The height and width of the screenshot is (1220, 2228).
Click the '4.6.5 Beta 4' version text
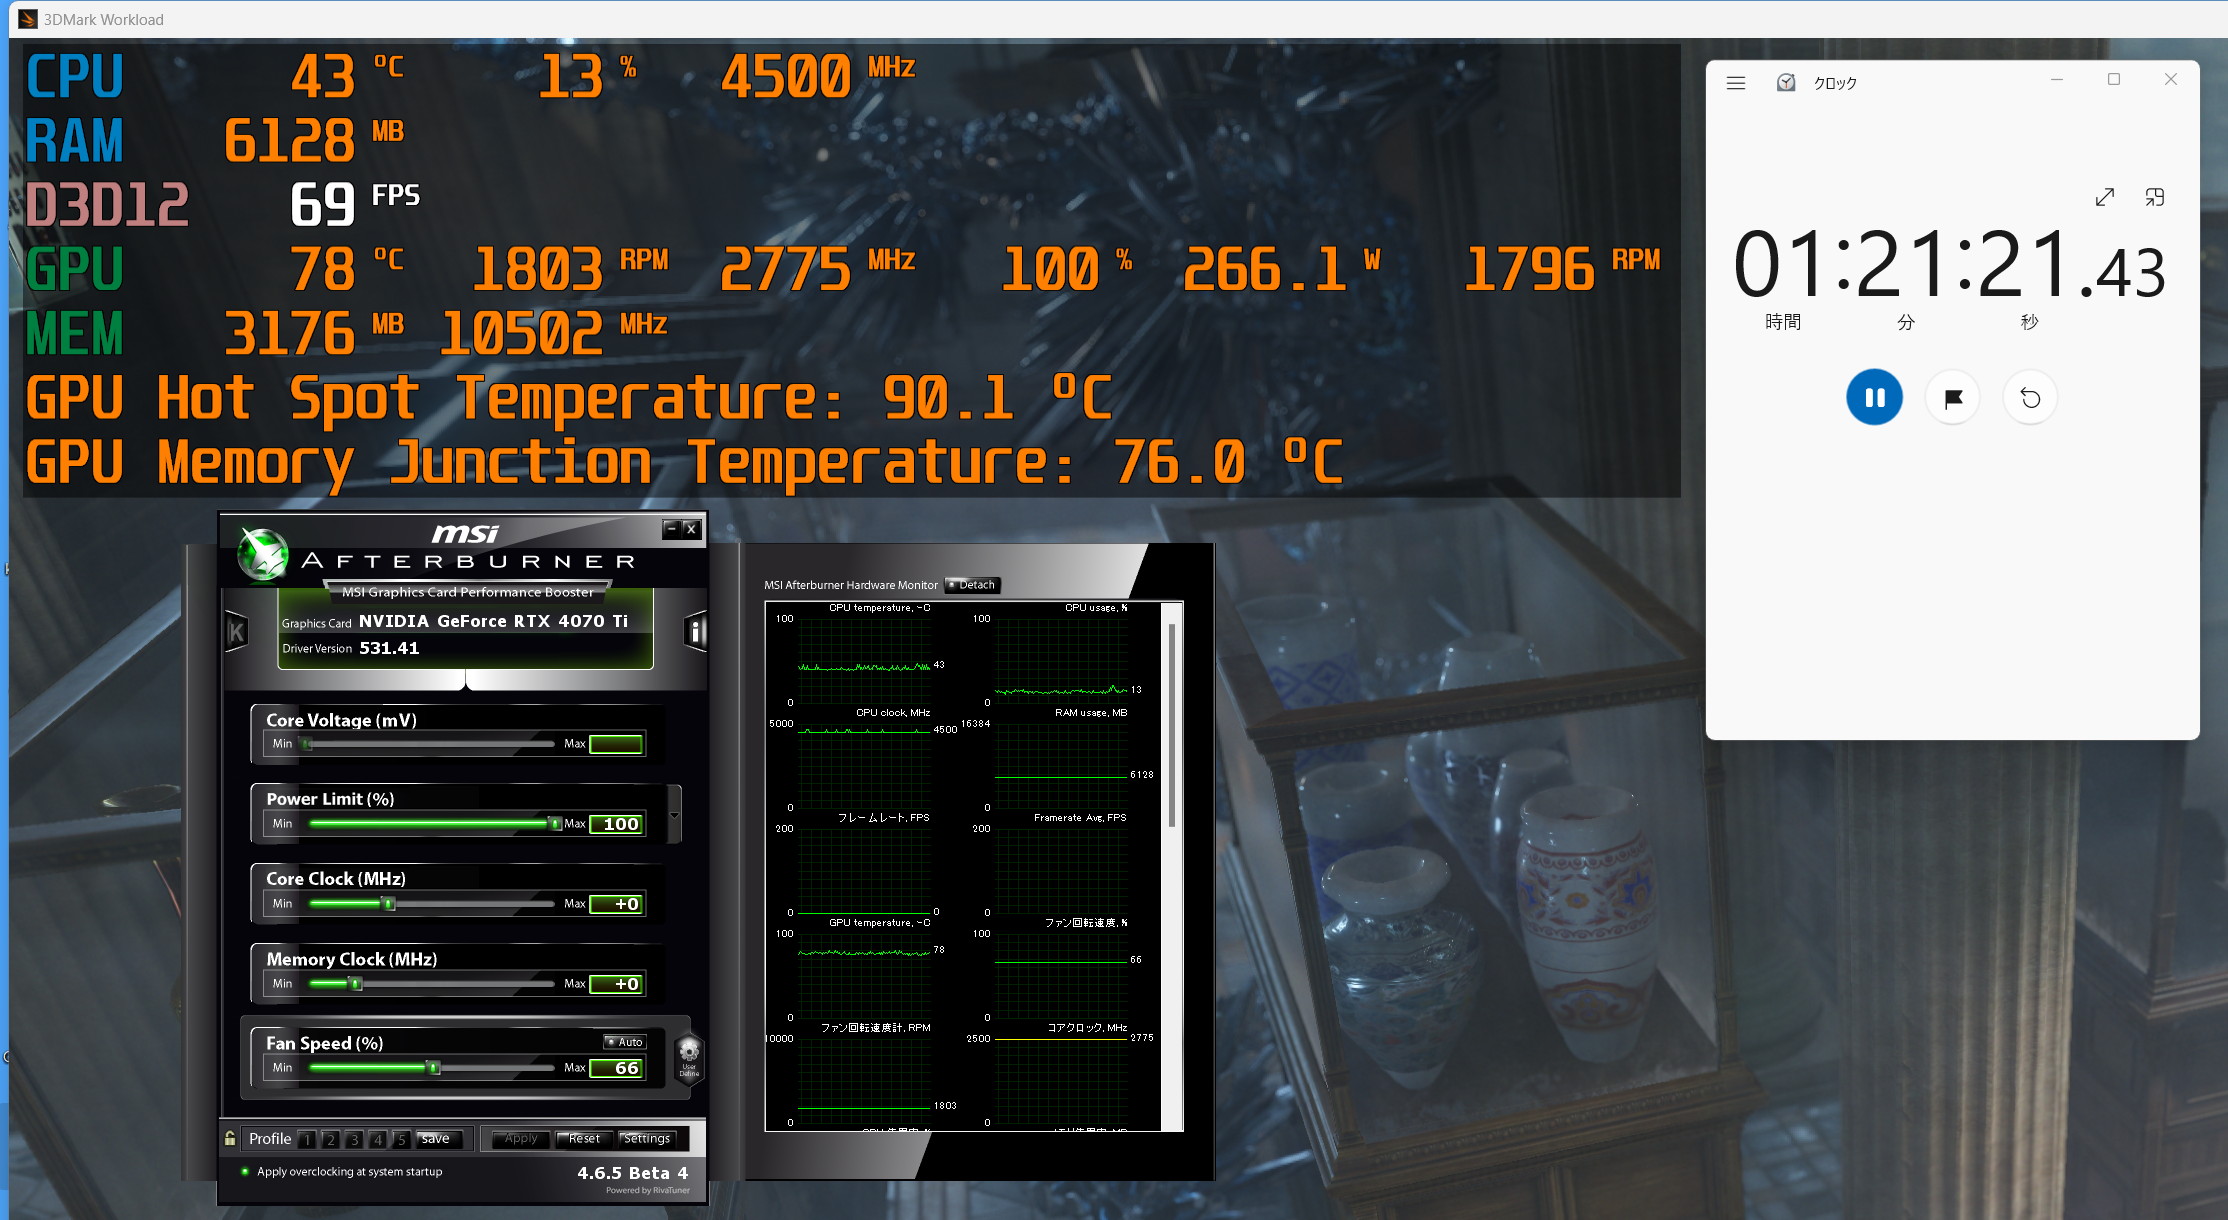633,1173
